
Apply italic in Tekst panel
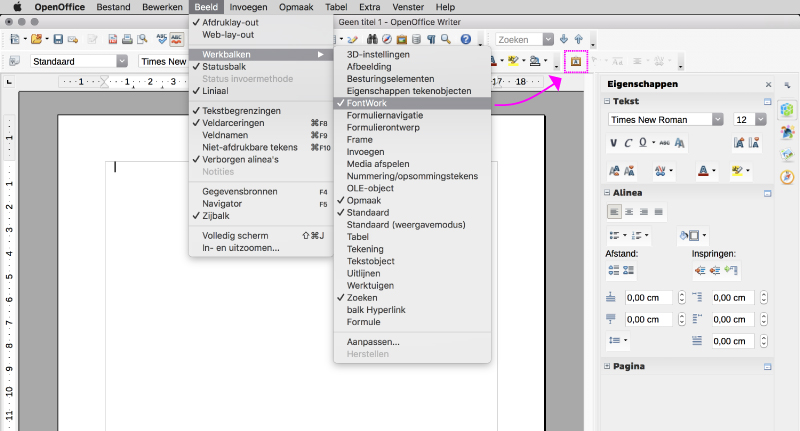(628, 143)
